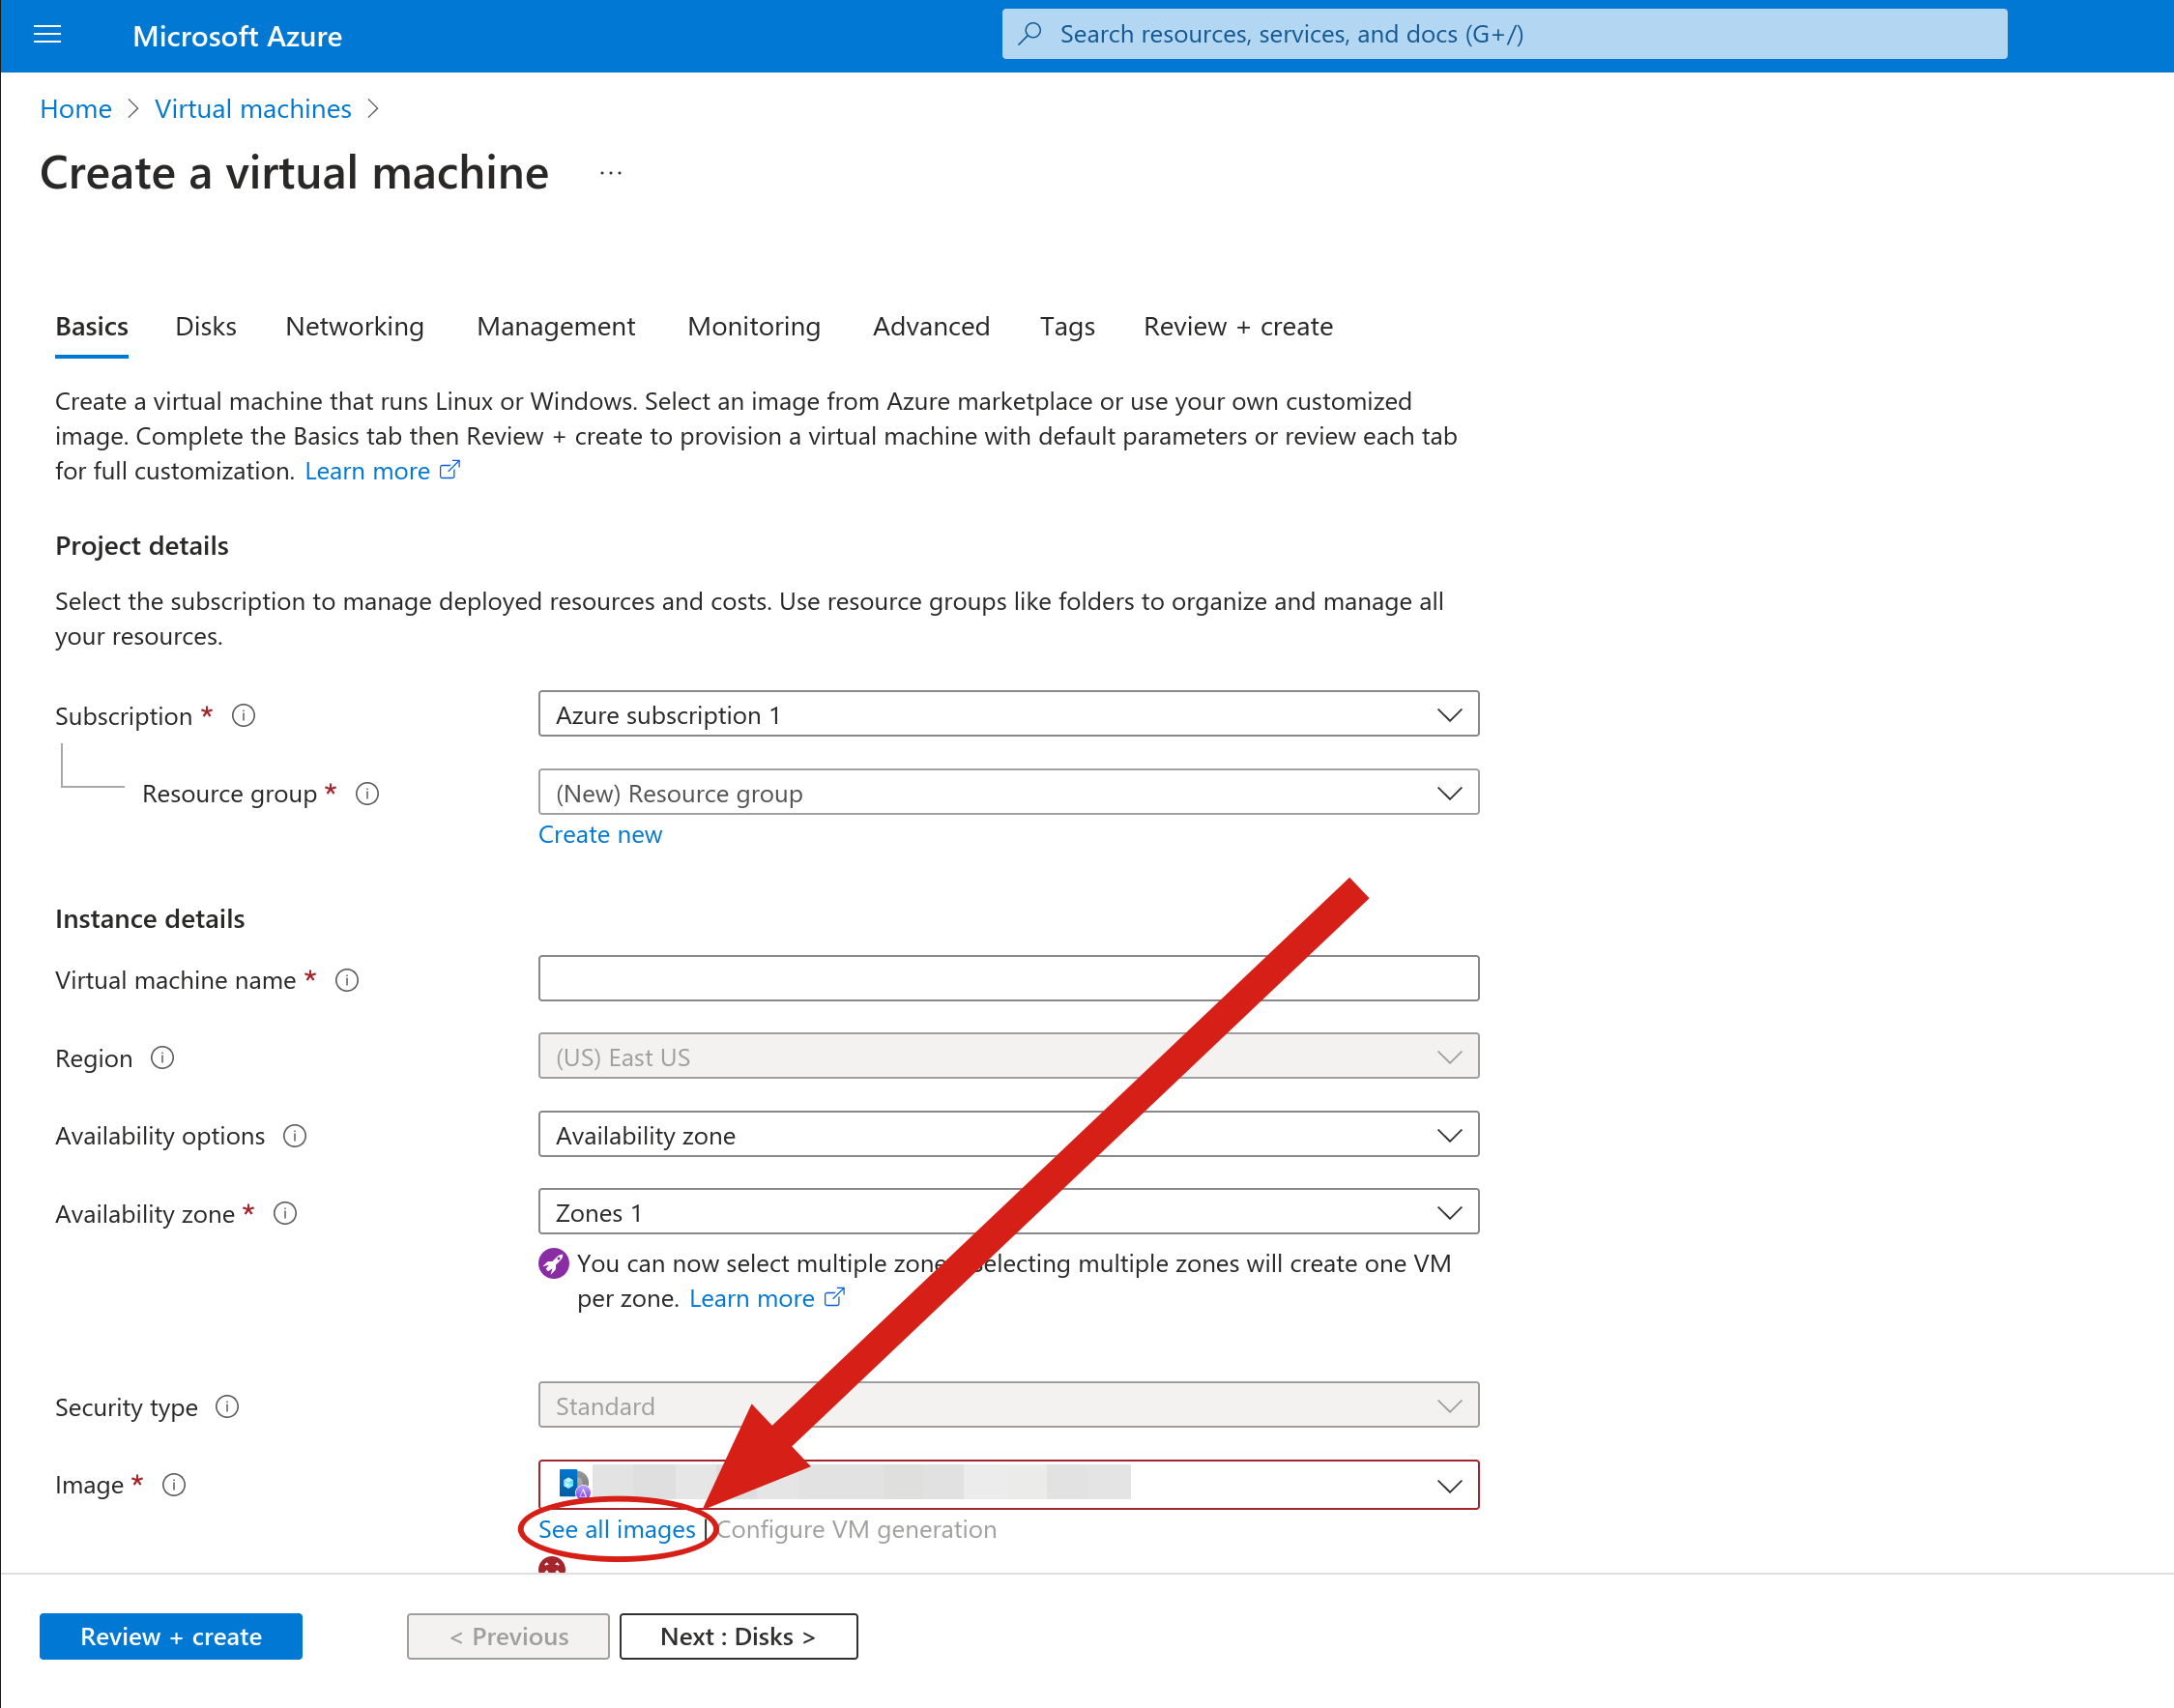Follow the See all images link
2174x1708 pixels.
coord(617,1529)
